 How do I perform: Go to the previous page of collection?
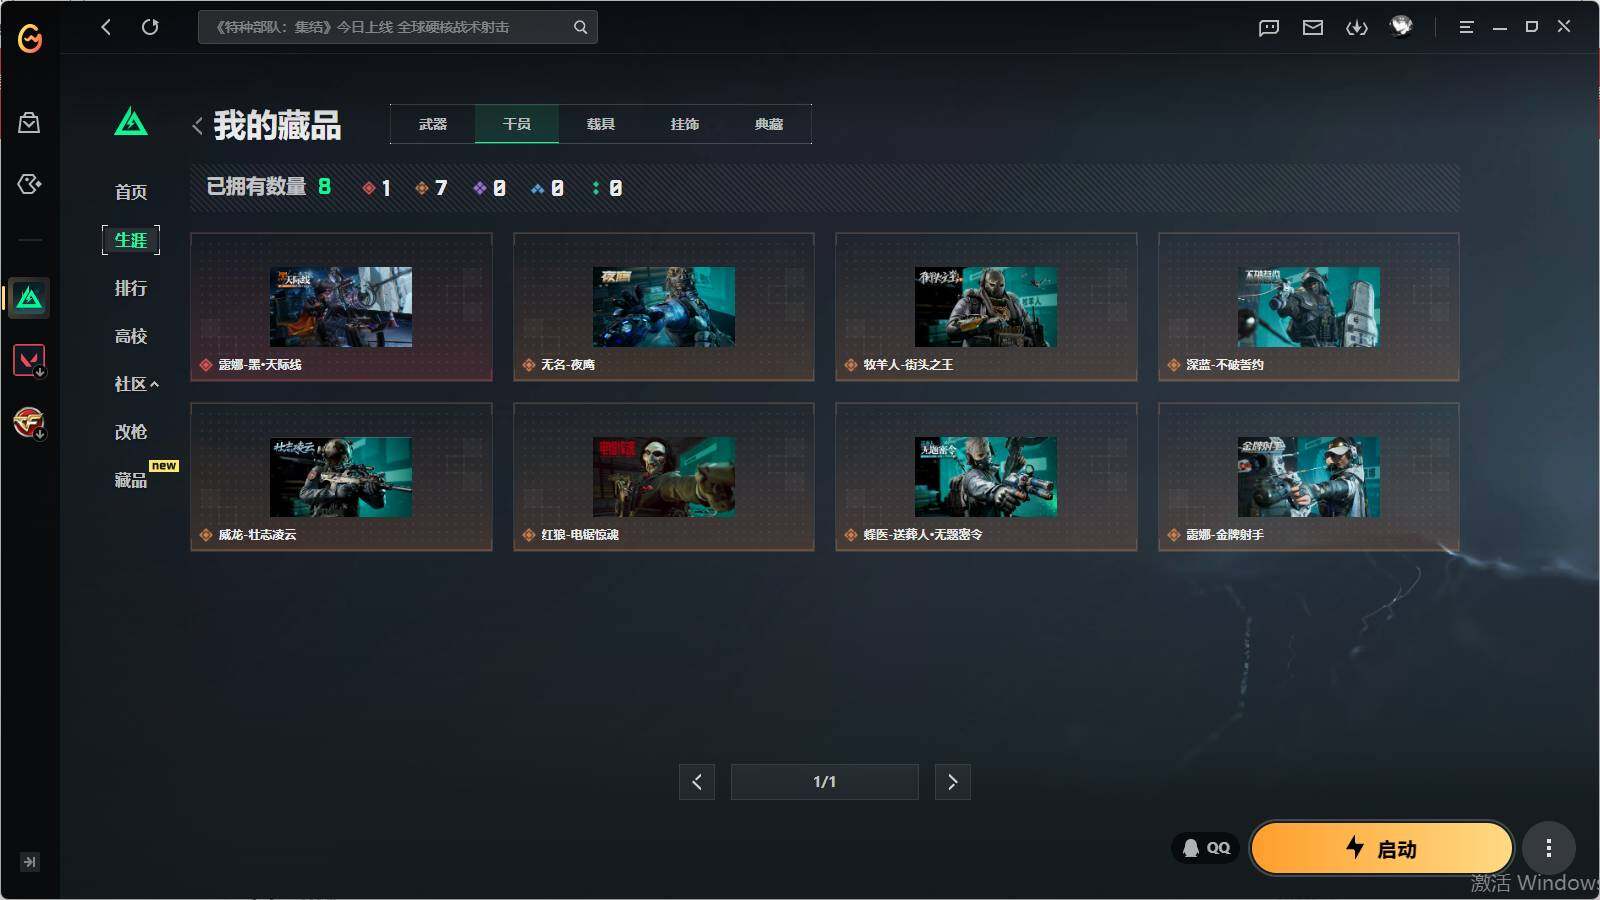pos(697,782)
